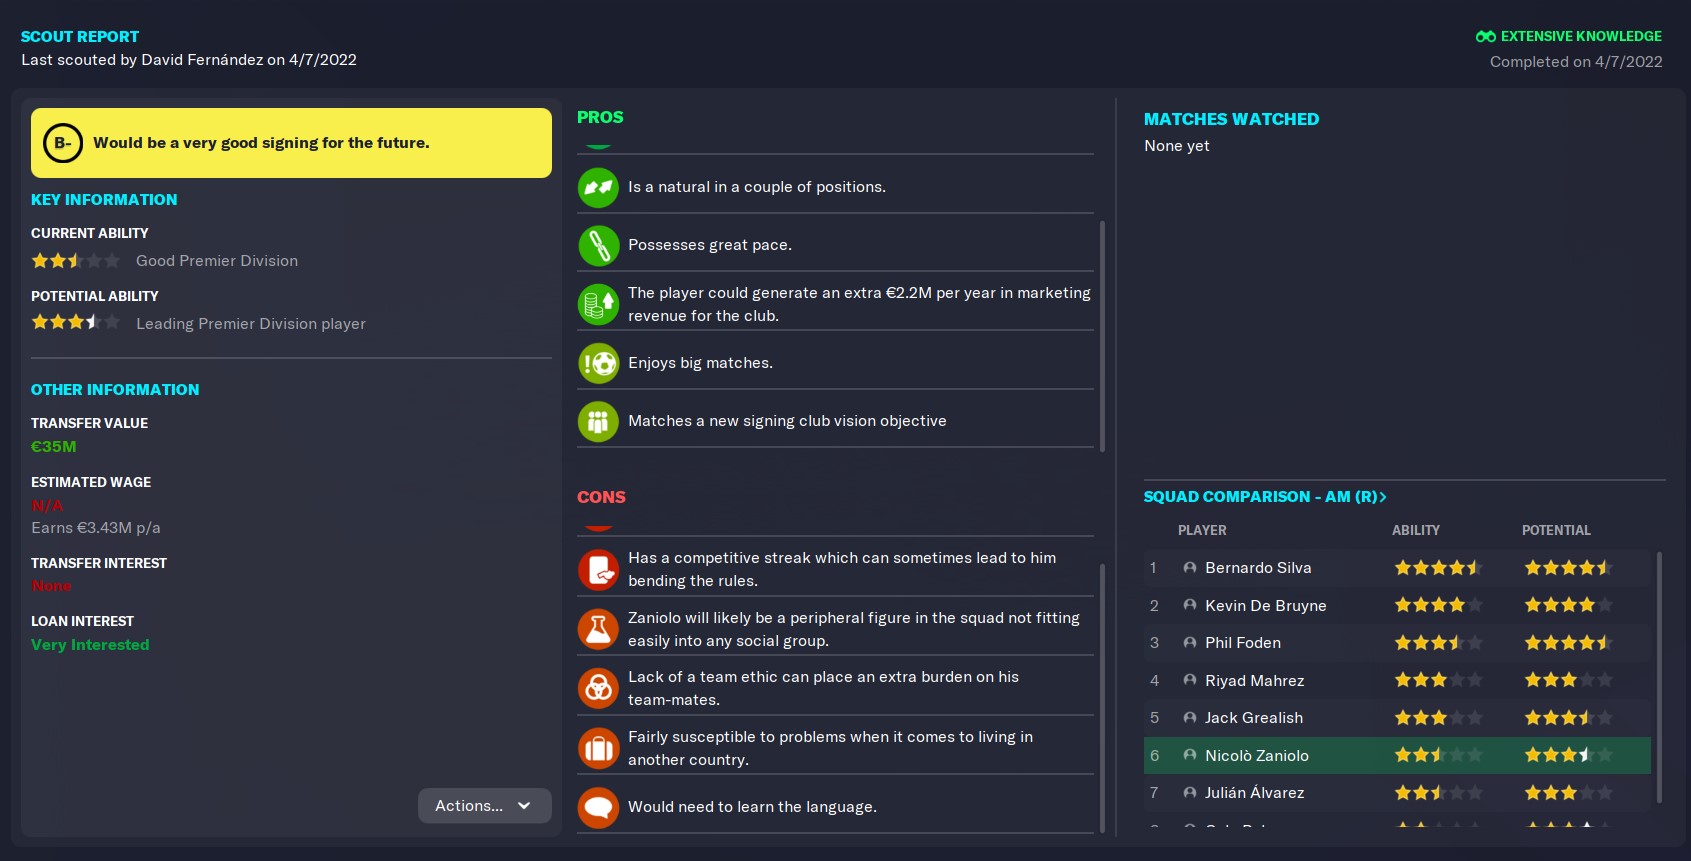Click transfer interest 'None' value
This screenshot has height=861, width=1691.
51,586
